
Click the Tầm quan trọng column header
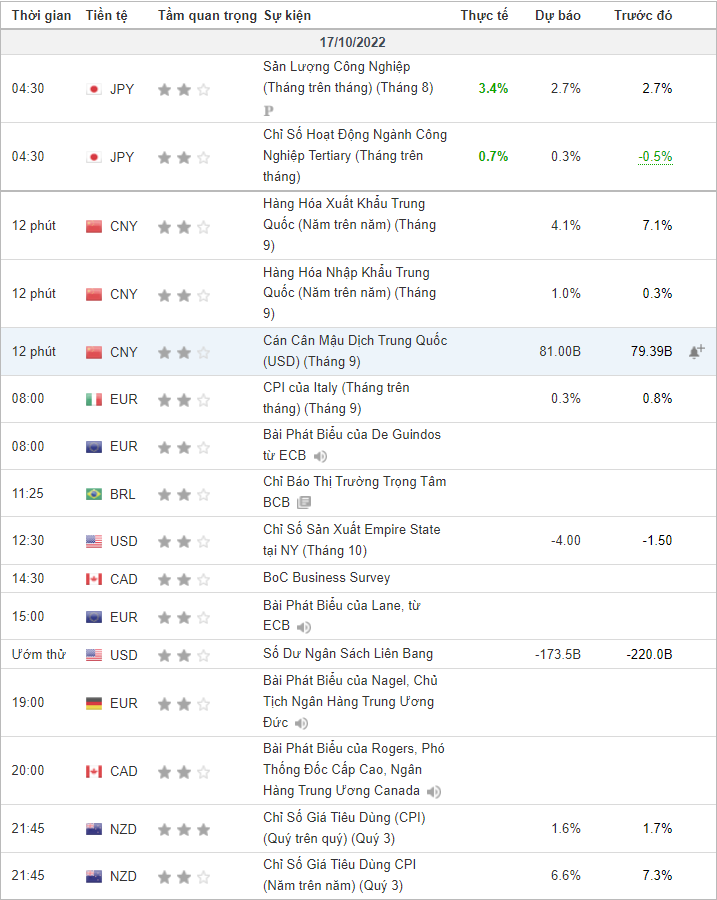click(x=207, y=15)
